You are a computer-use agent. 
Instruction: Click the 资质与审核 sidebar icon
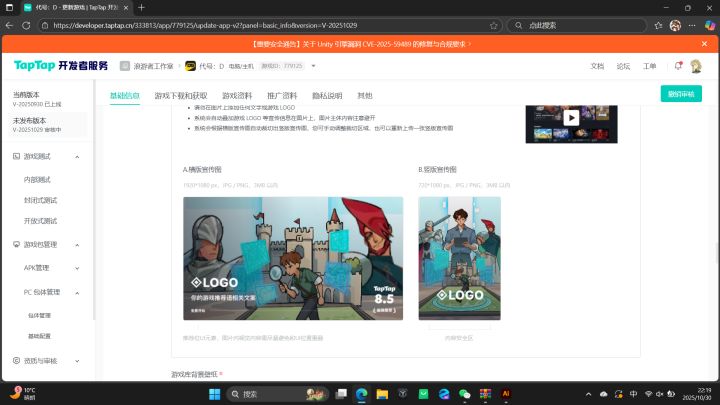coord(17,360)
